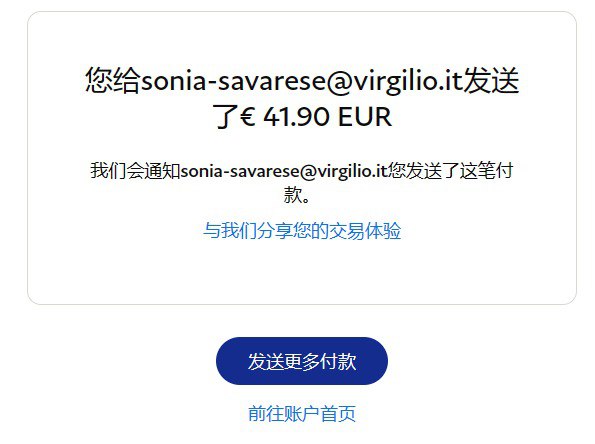Click the 您给 characters in the heading
The image size is (595, 444).
(x=113, y=80)
